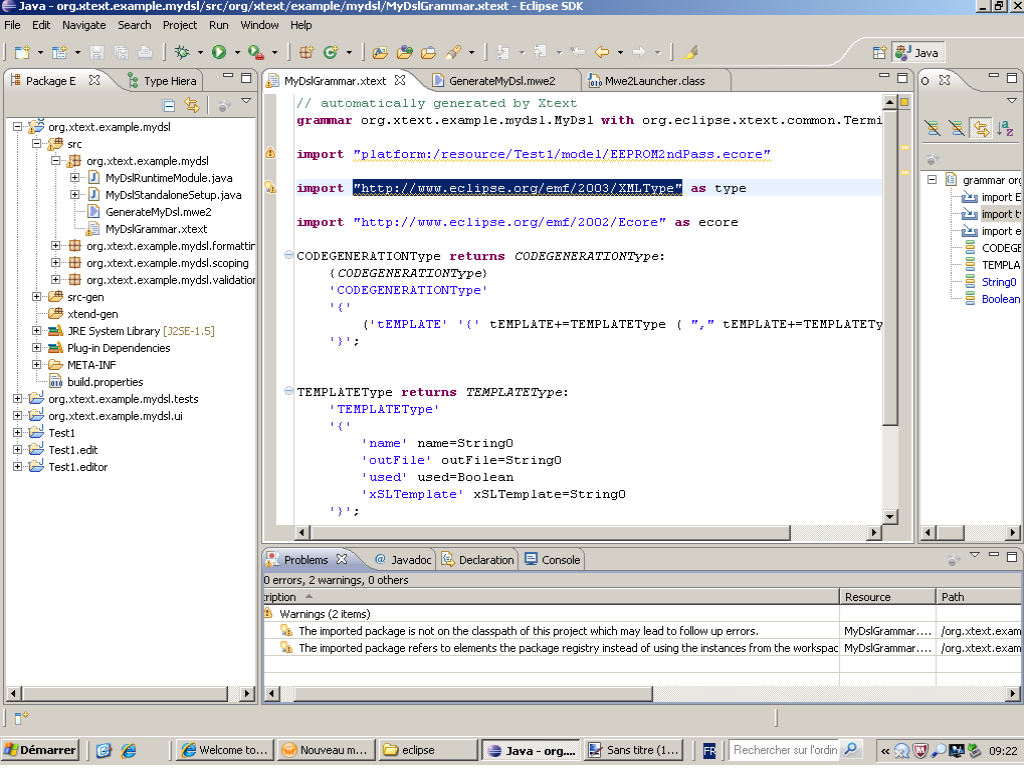This screenshot has width=1024, height=768.
Task: Switch to the Console tab
Action: coord(552,560)
